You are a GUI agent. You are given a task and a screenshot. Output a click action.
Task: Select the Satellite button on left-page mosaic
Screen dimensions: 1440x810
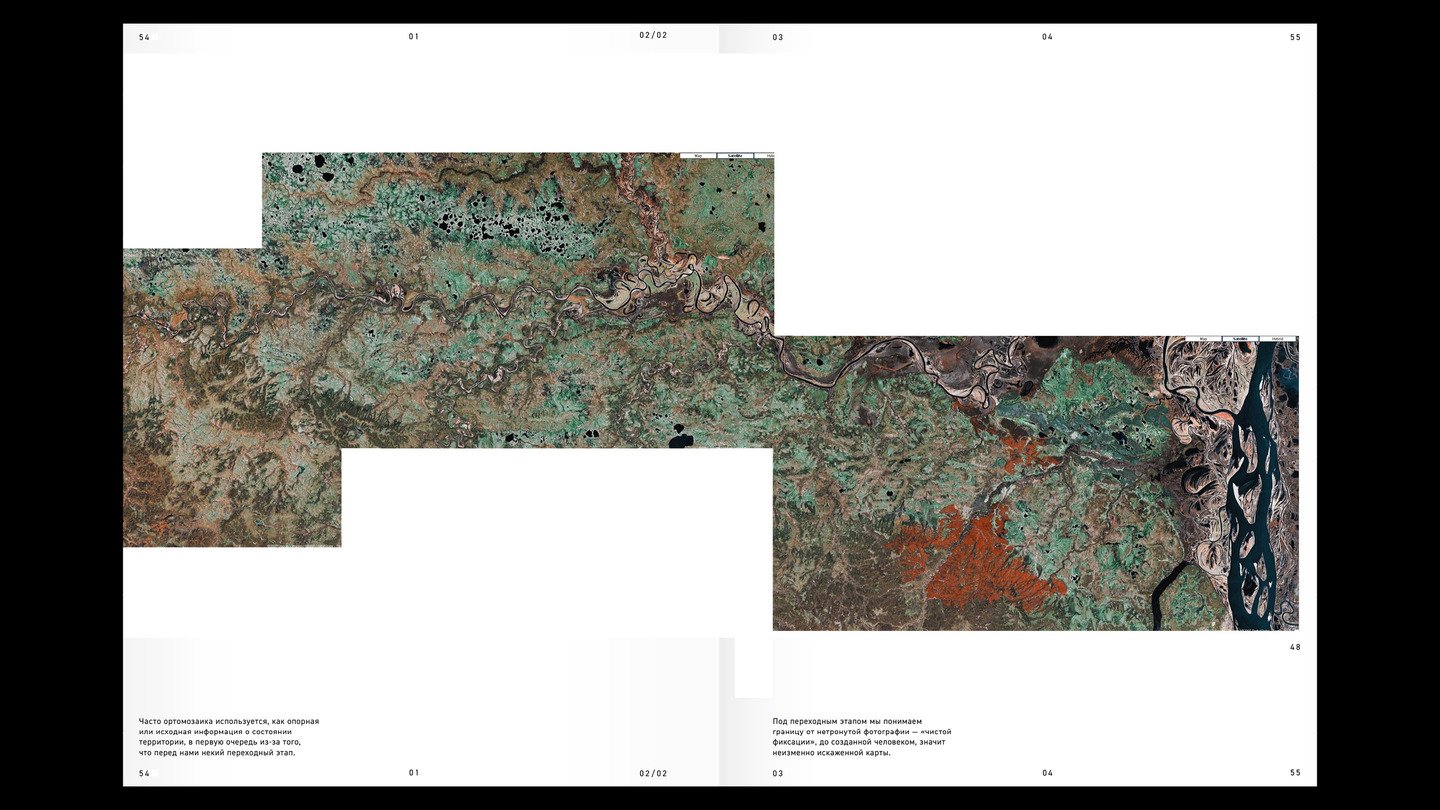(735, 155)
